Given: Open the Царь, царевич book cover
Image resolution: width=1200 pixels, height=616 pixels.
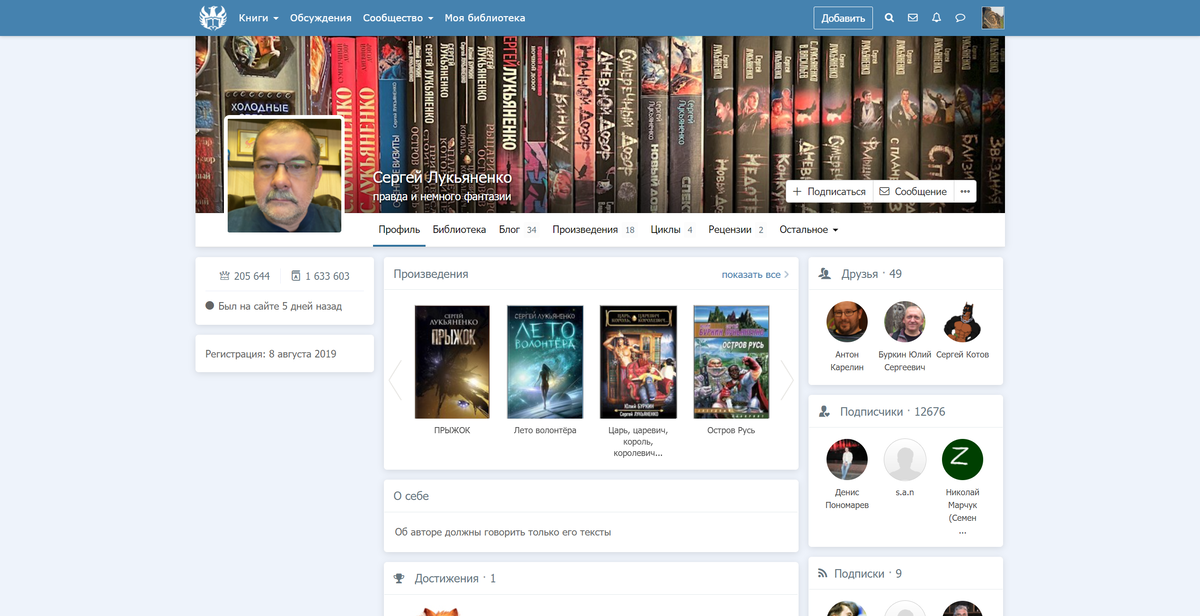Looking at the screenshot, I should click(x=638, y=362).
